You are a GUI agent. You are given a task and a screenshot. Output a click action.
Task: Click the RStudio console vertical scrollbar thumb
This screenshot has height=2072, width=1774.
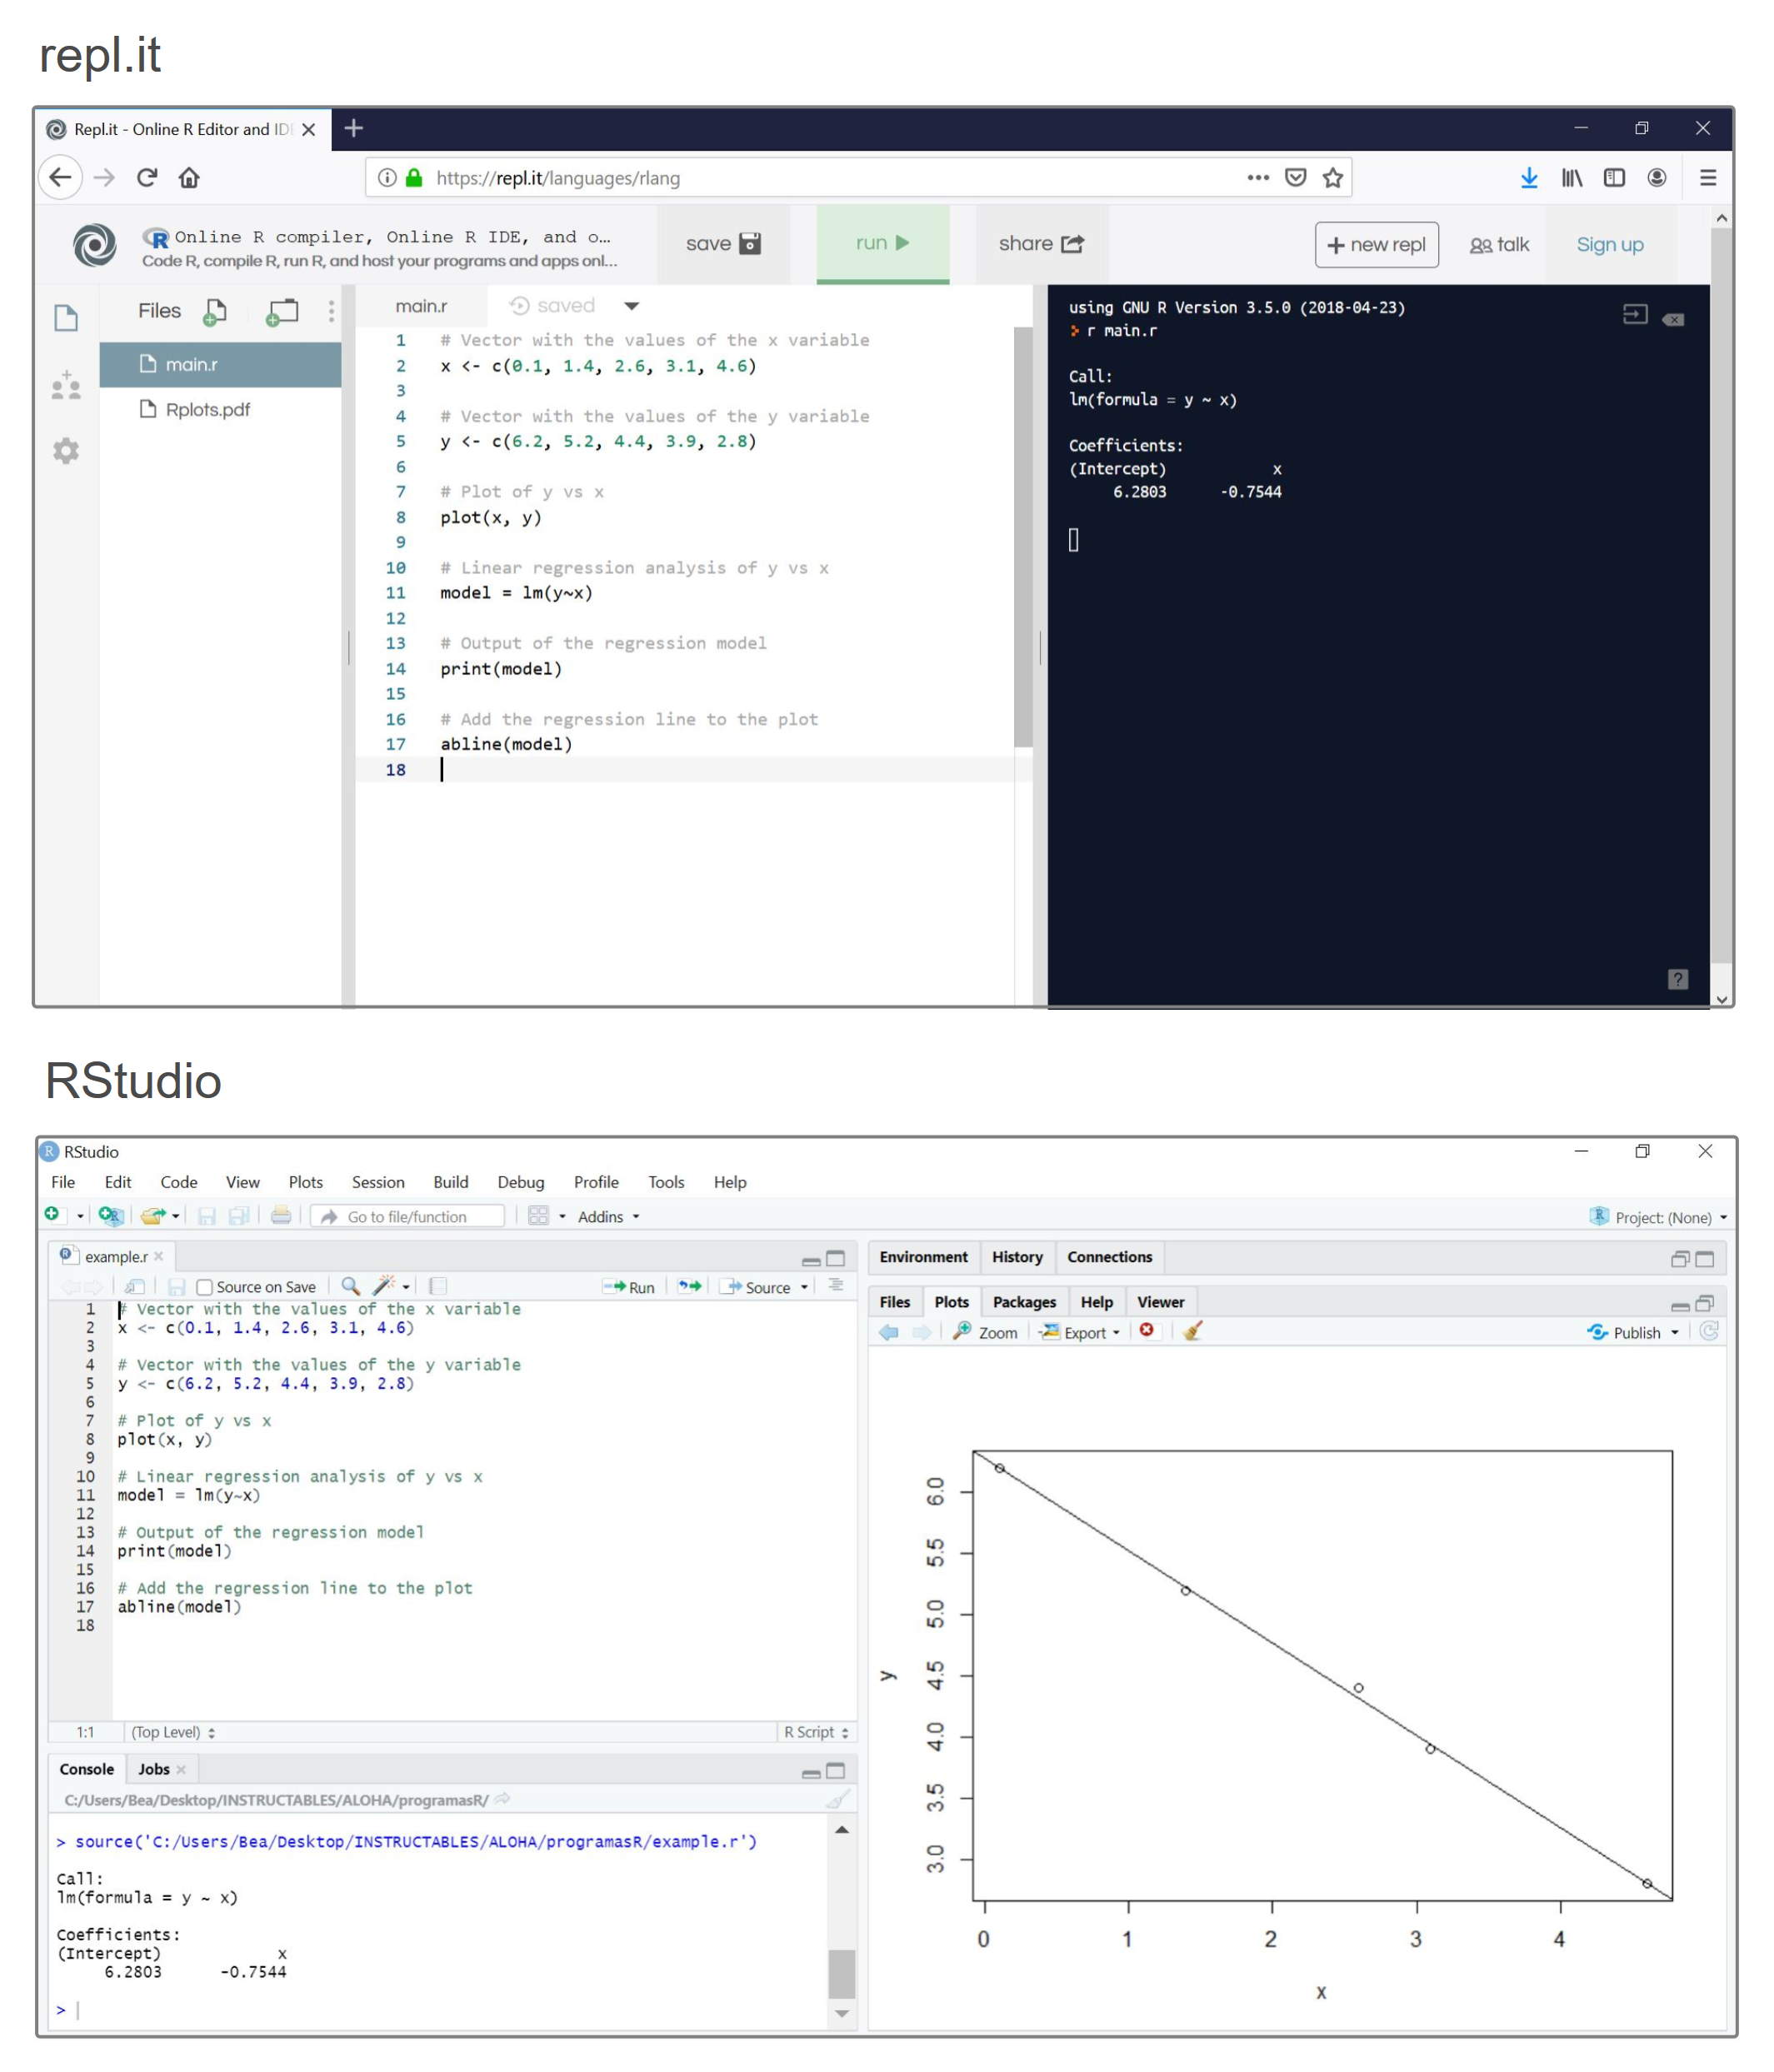(842, 1972)
